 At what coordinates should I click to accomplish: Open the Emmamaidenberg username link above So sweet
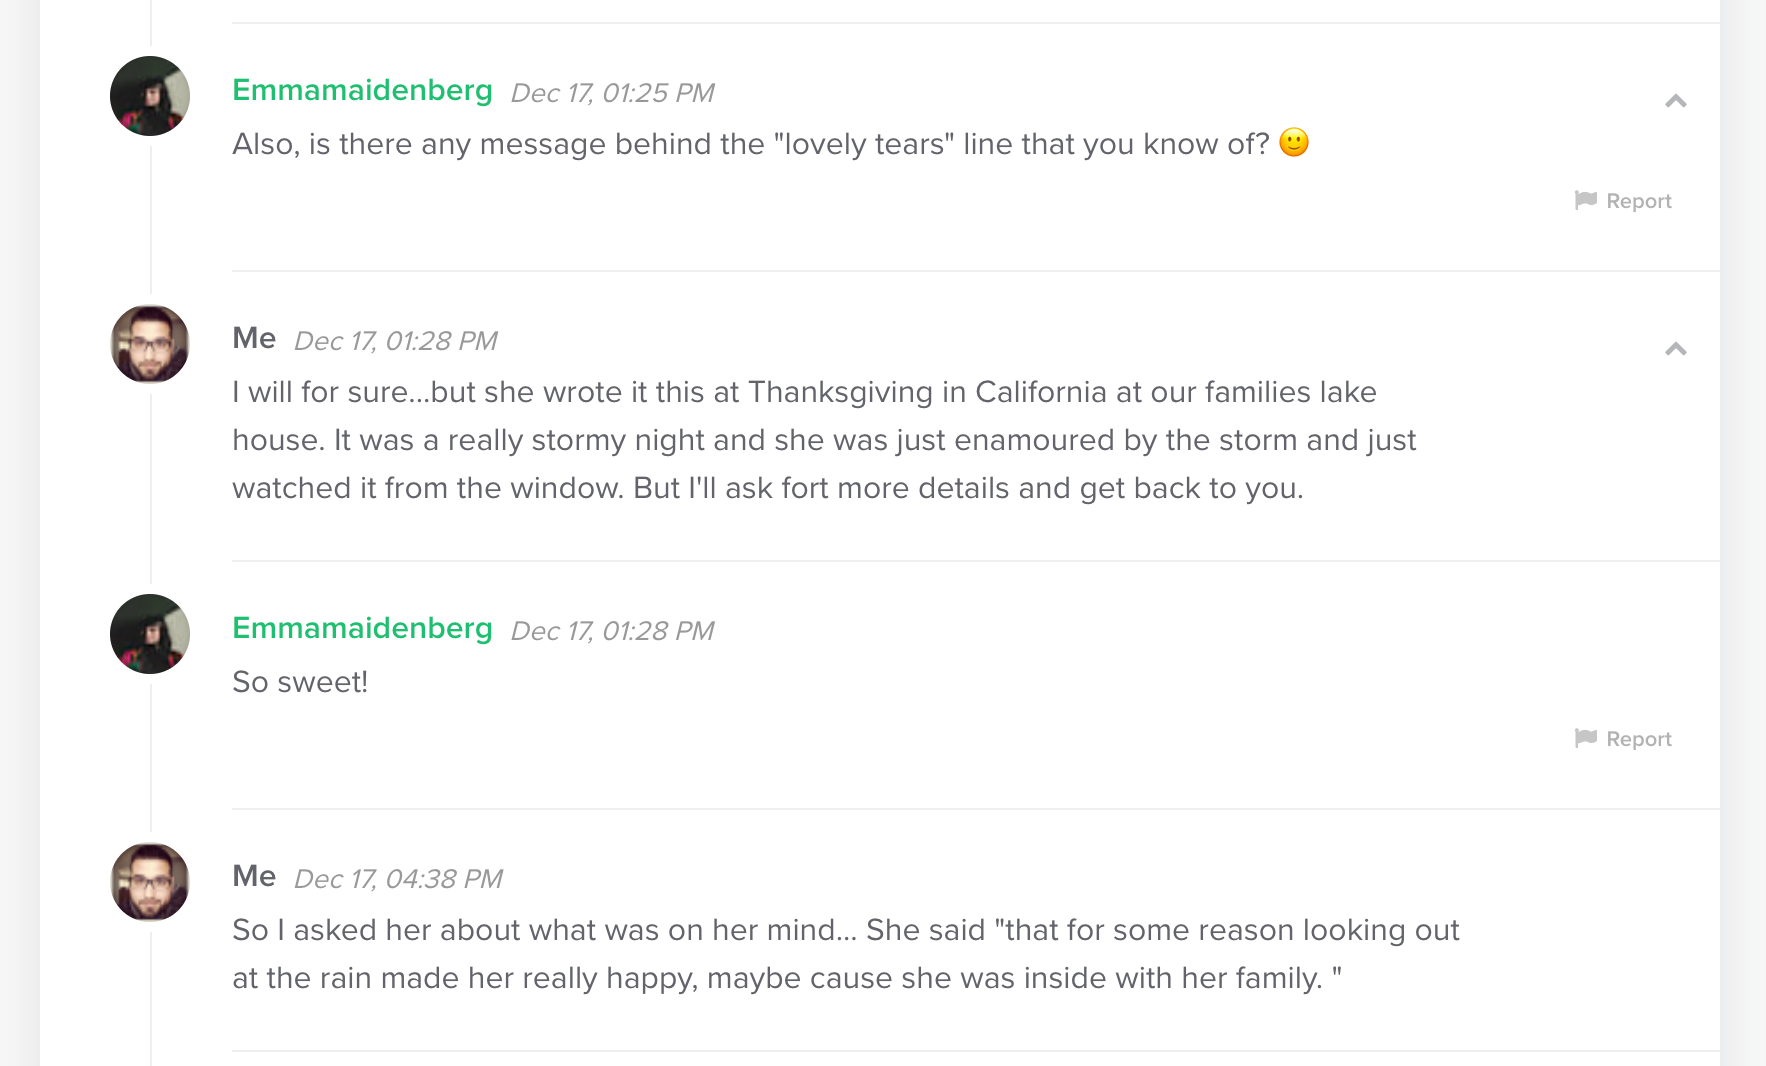362,628
